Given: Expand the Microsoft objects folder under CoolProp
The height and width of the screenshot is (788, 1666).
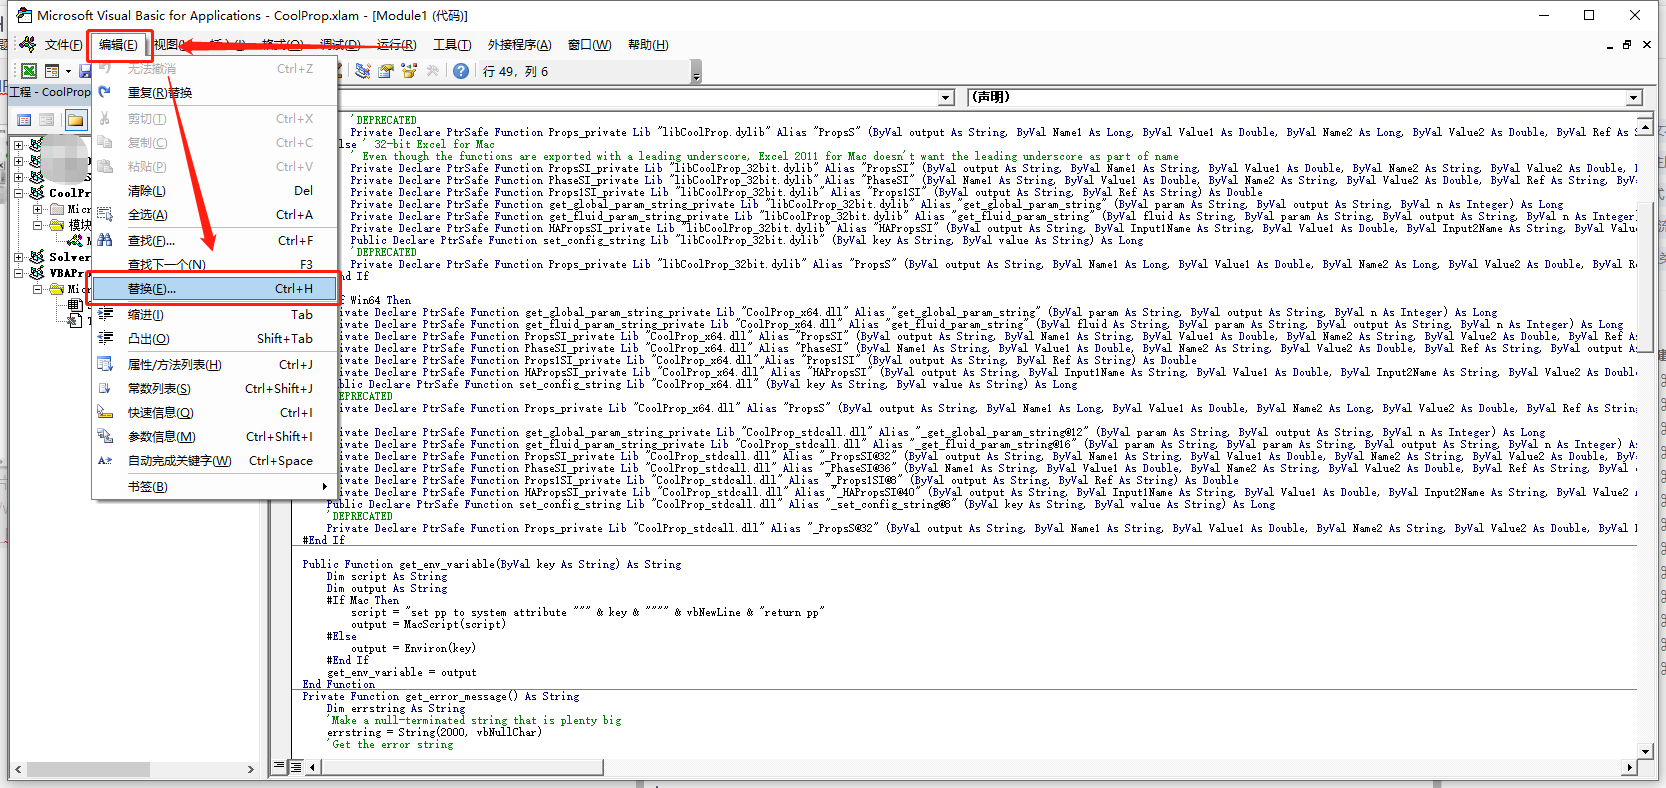Looking at the screenshot, I should coord(38,209).
